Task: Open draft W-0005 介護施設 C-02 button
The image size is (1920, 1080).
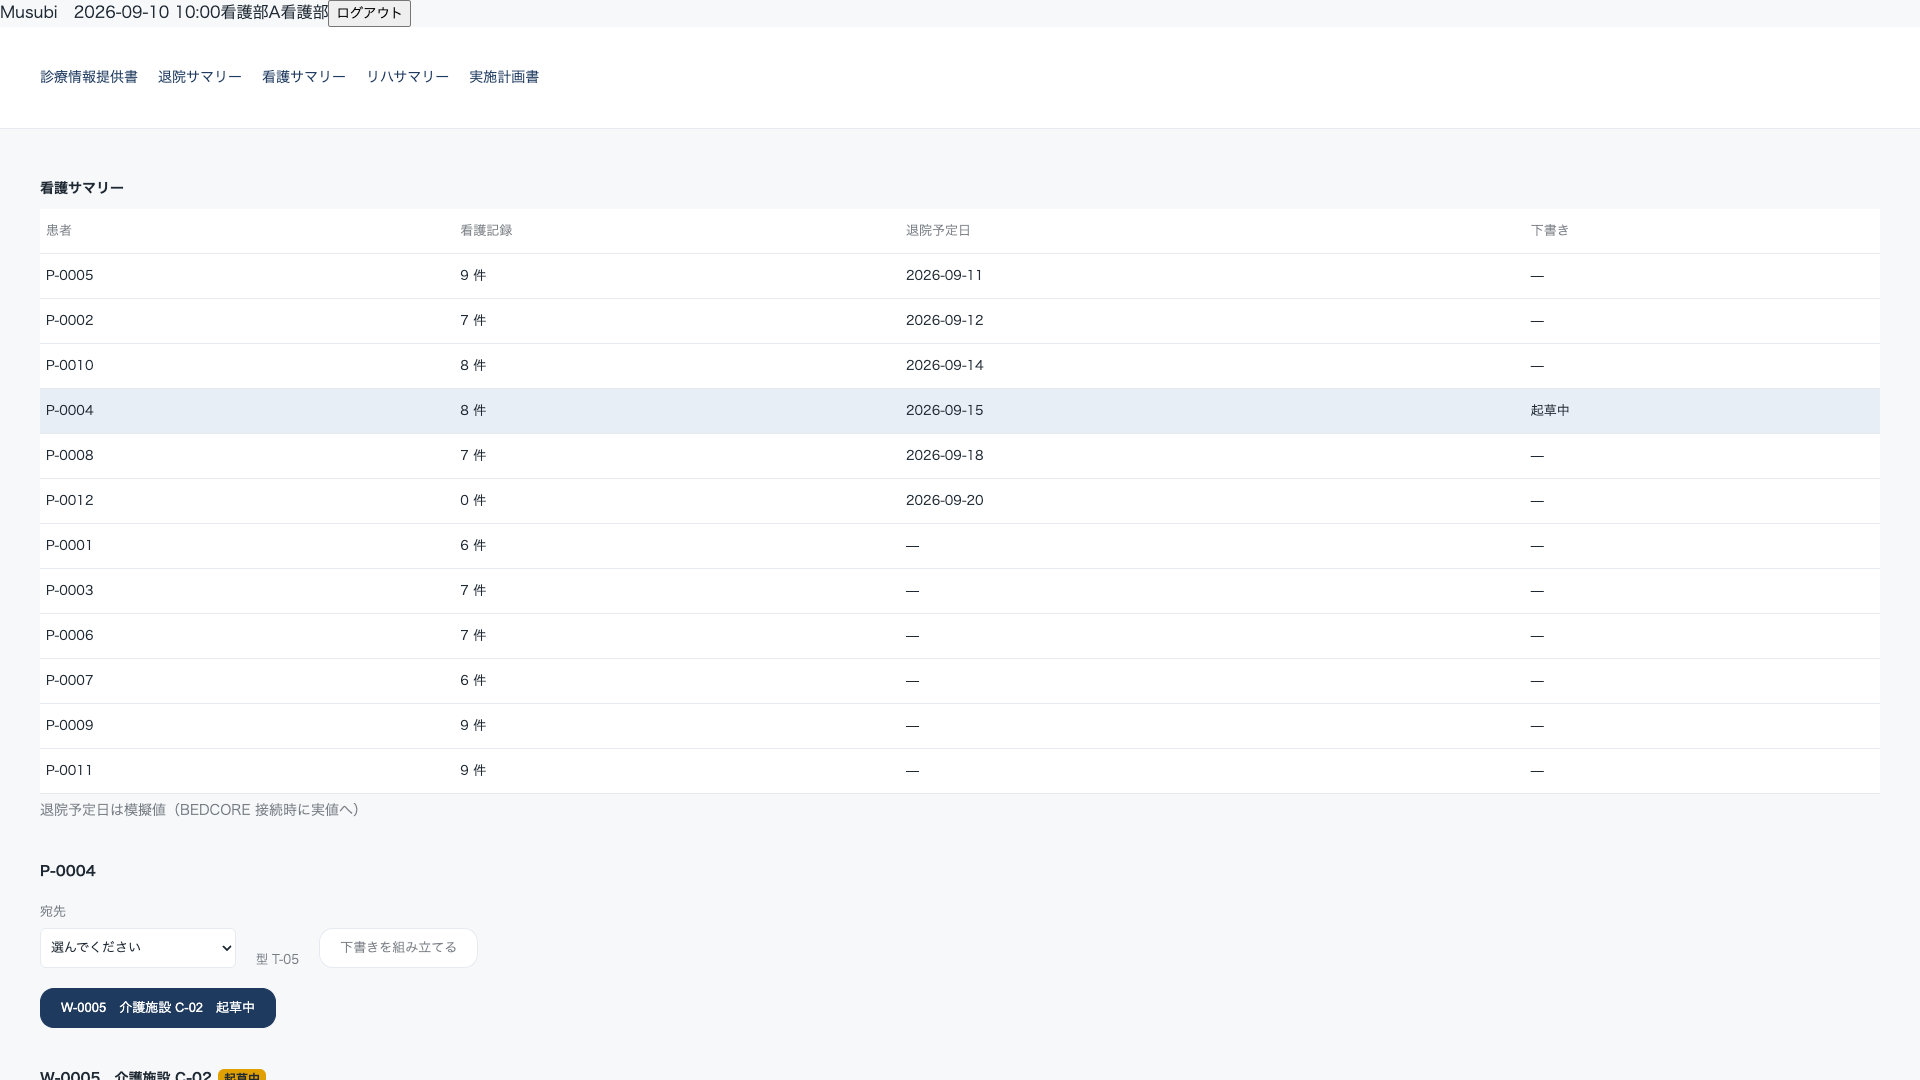Action: point(158,1008)
